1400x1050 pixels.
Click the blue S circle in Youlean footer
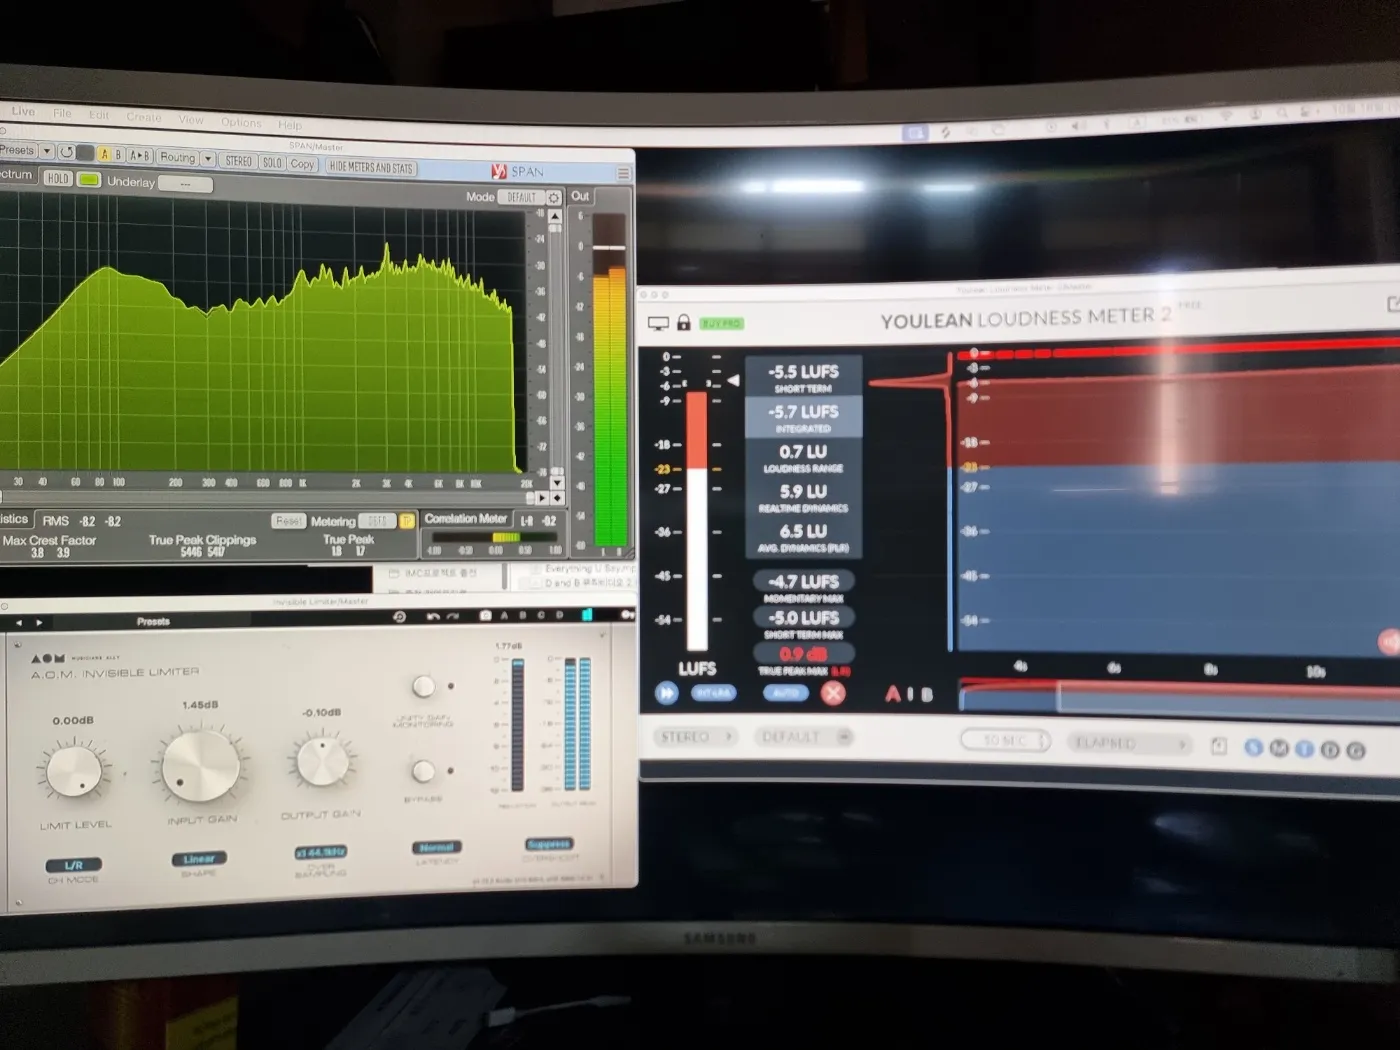point(1254,748)
